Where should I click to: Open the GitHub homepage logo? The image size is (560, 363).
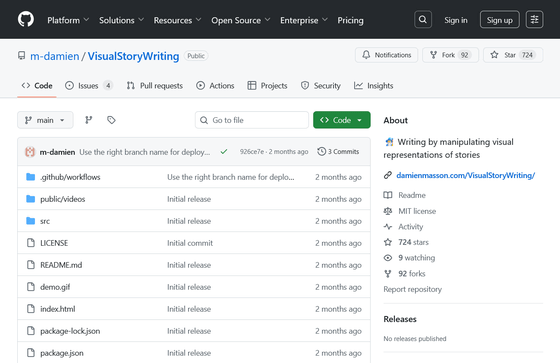click(26, 19)
